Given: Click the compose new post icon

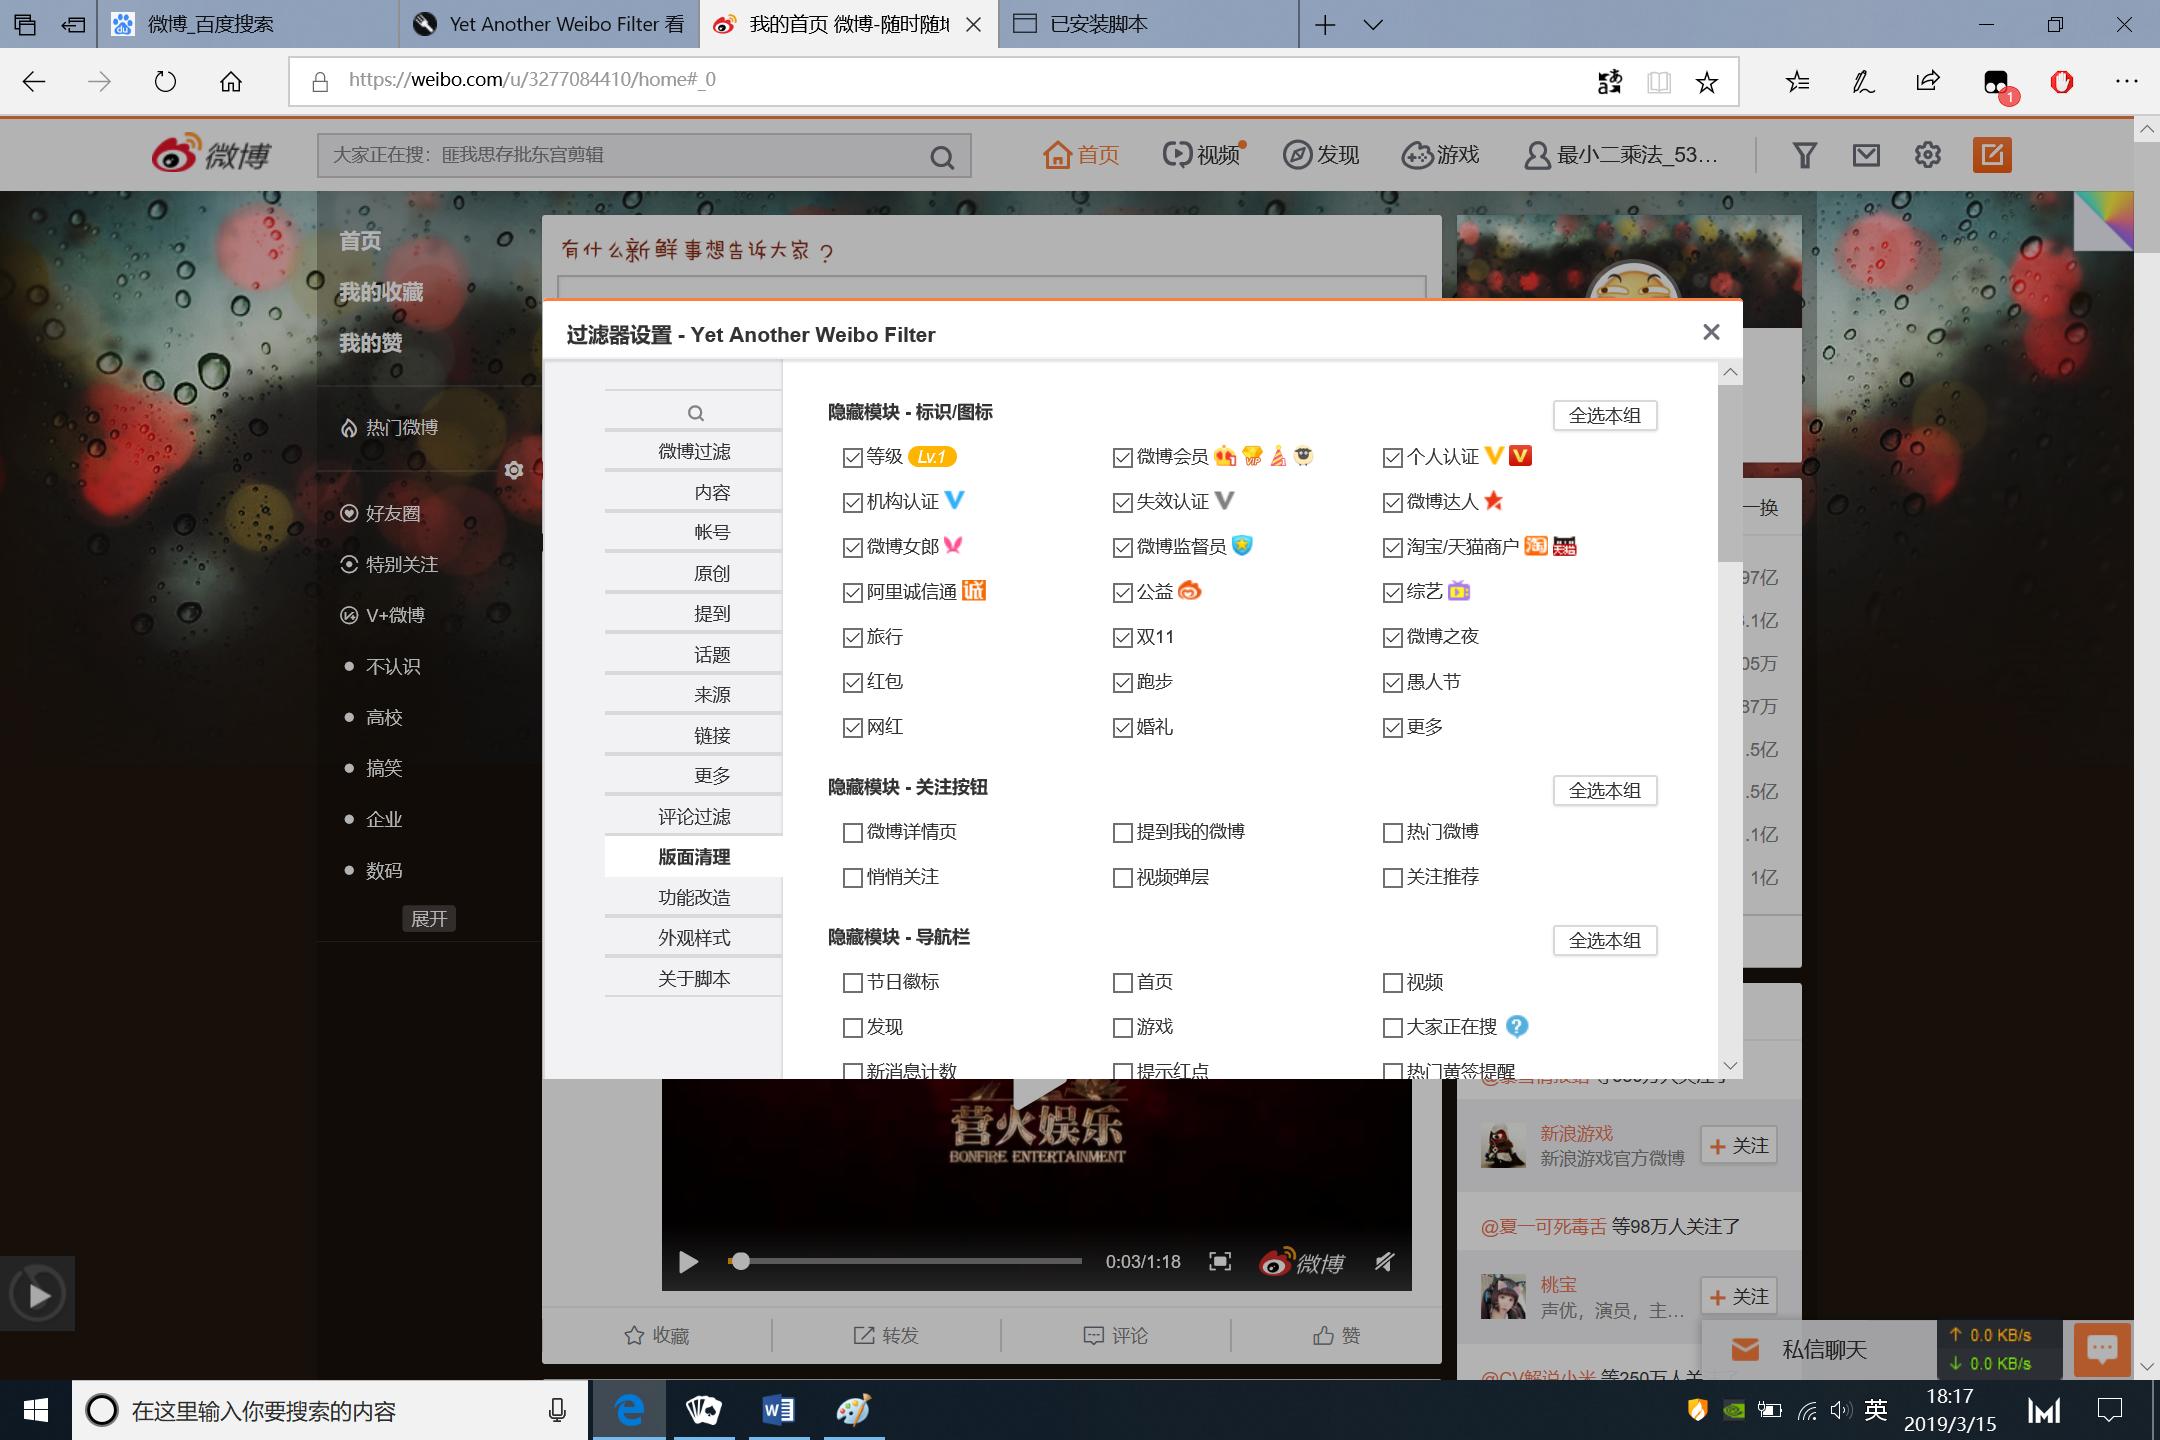Looking at the screenshot, I should [1991, 155].
